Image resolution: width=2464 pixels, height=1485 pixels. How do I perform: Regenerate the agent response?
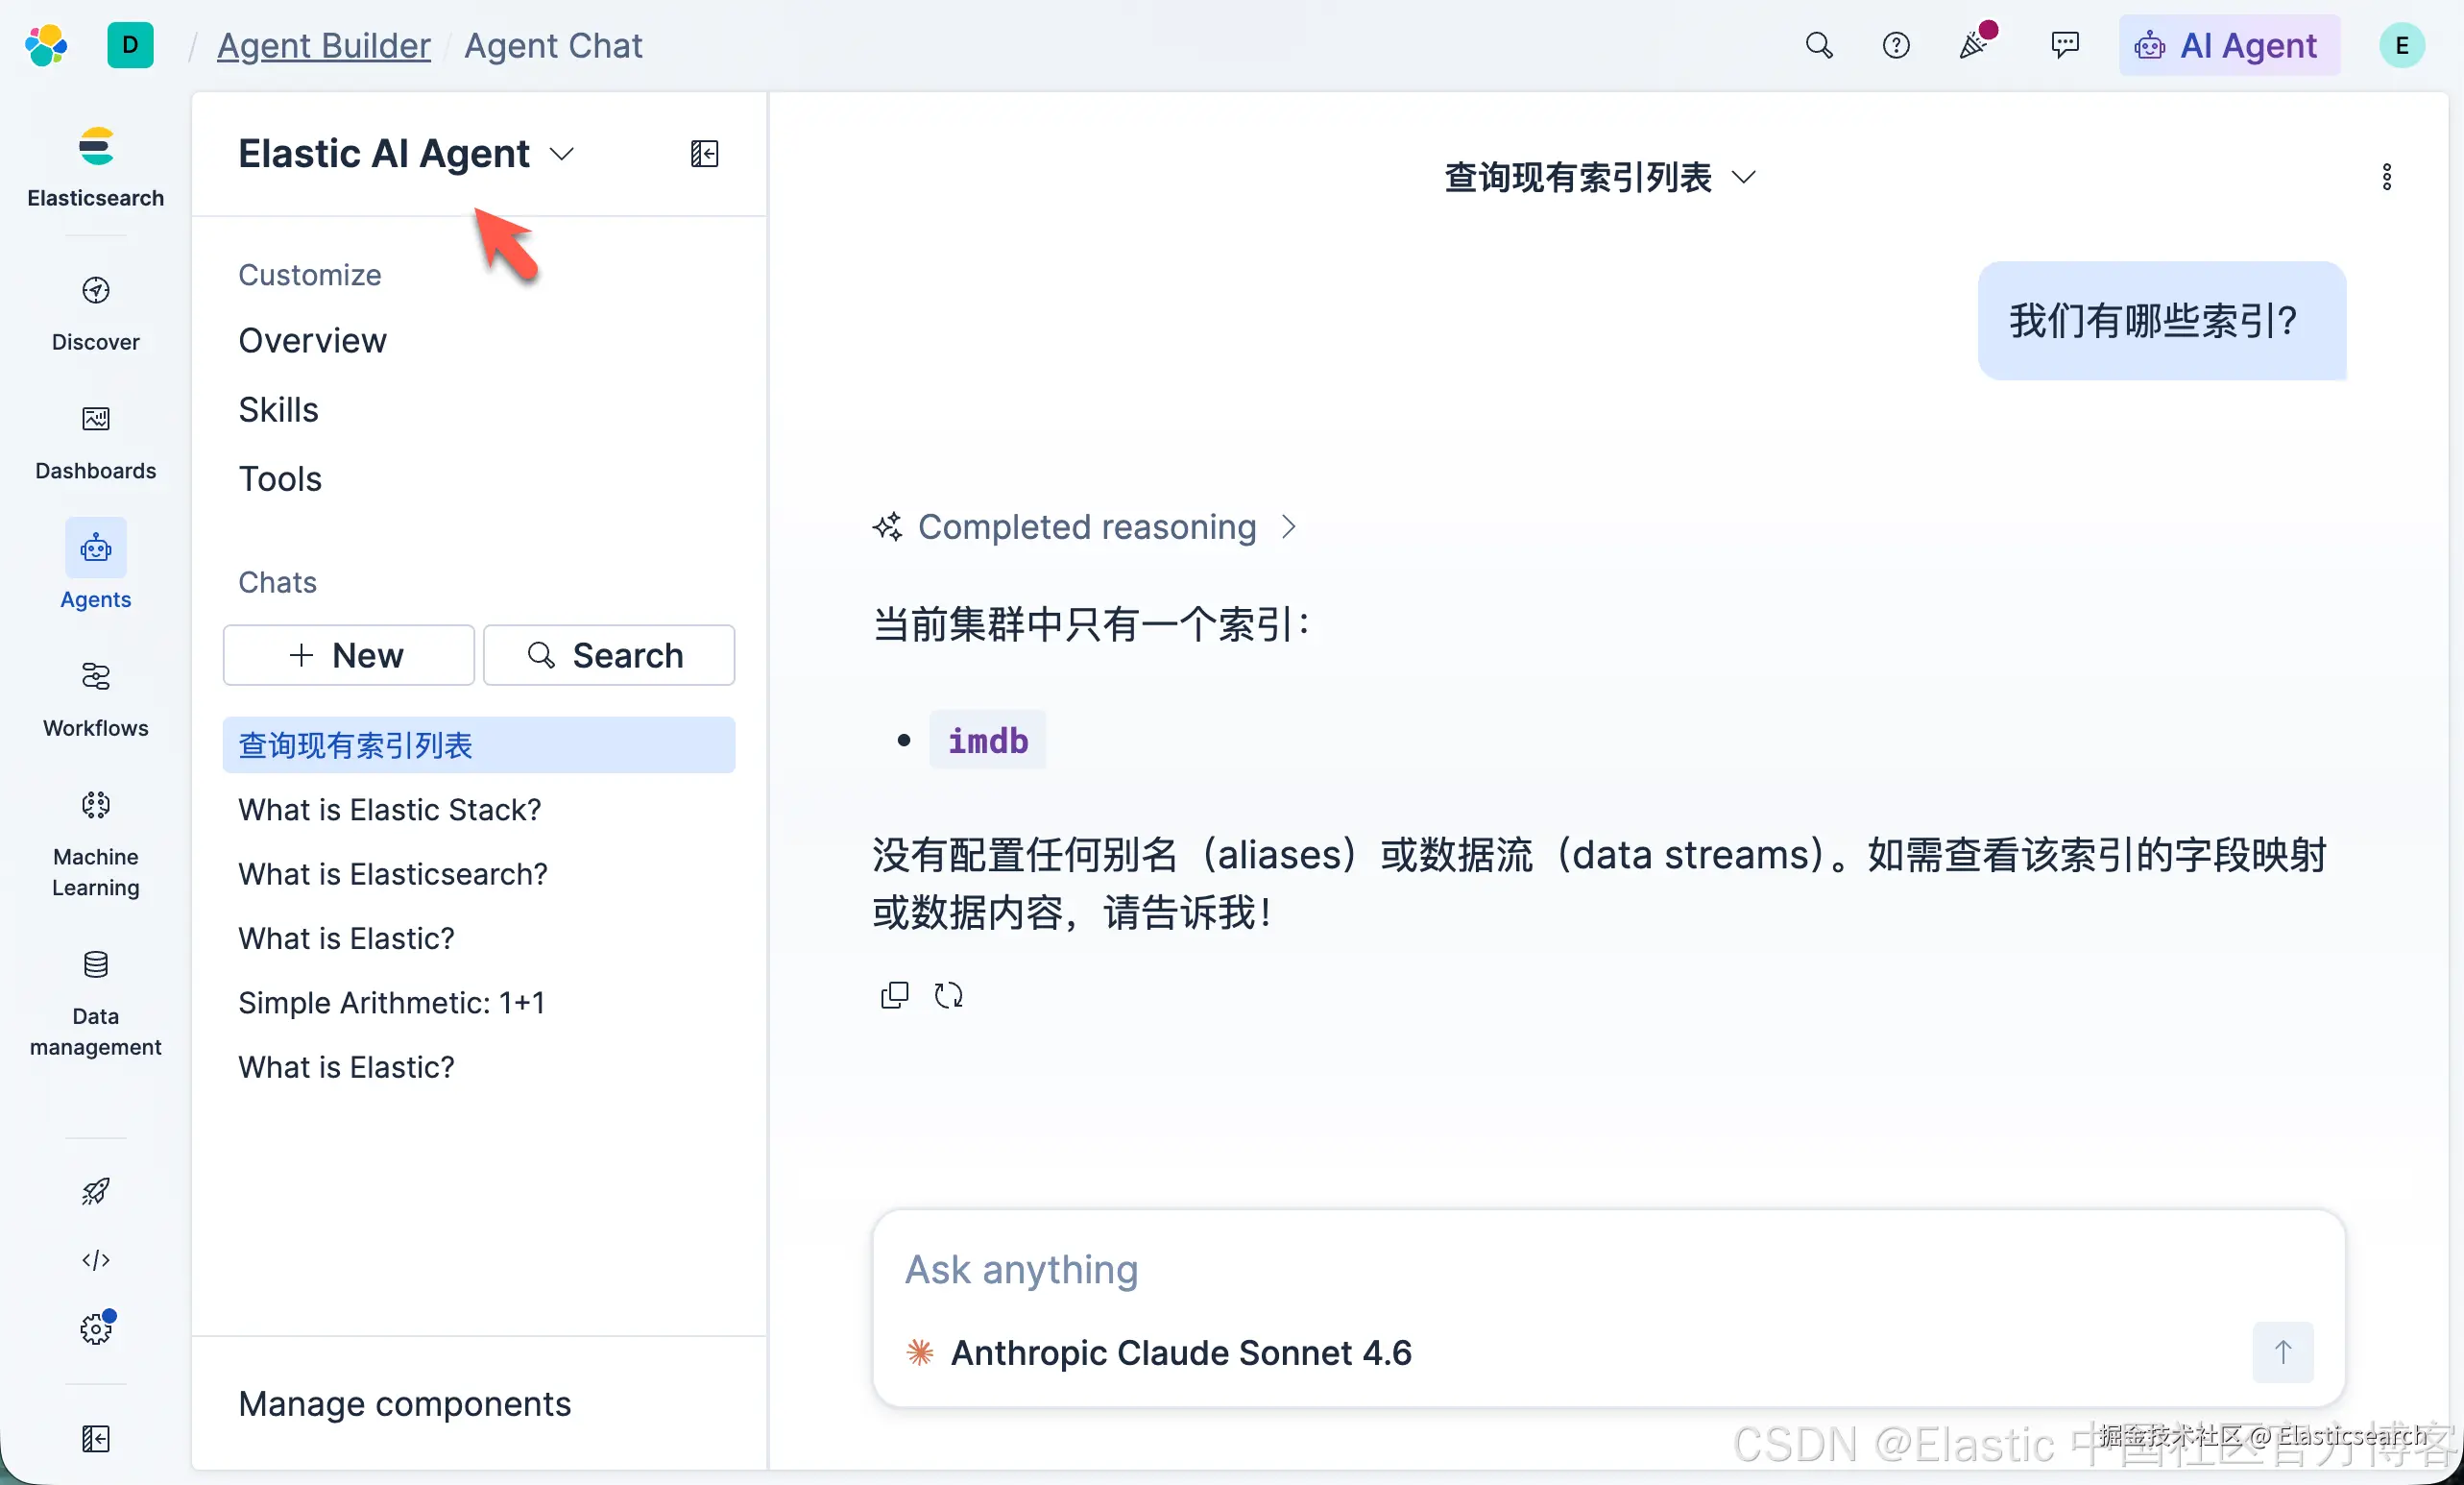(x=948, y=996)
